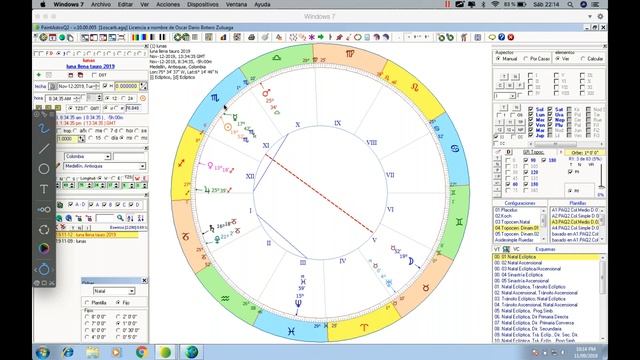Click the green sphere toolbar icon
Image resolution: width=640 pixels, height=360 pixels.
62,38
